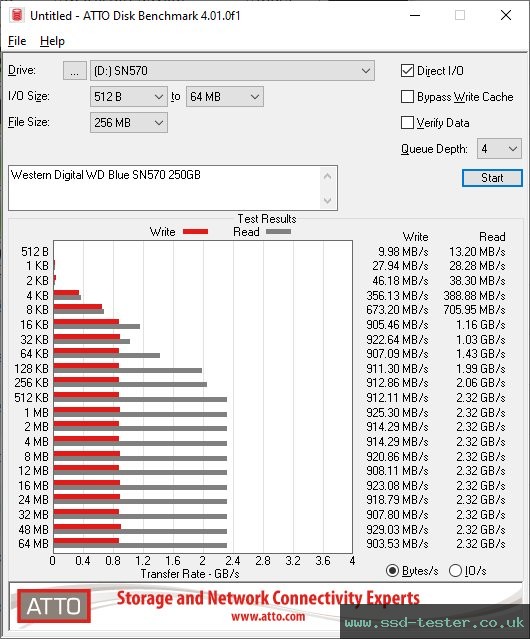Screen dimensions: 530x639
Task: Enable Bypass Write Cache checkbox
Action: [407, 97]
